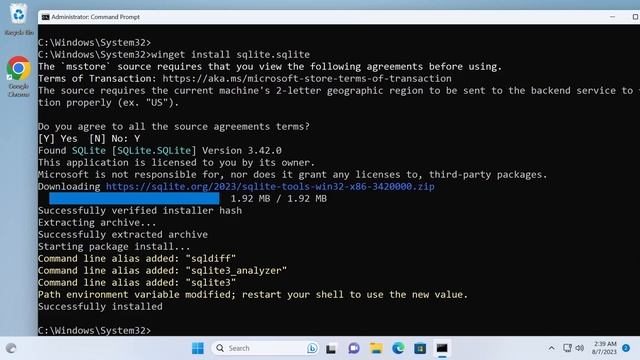The width and height of the screenshot is (640, 360).
Task: Click 'Do you agree to all the source agreements terms?'
Action: coord(174,127)
